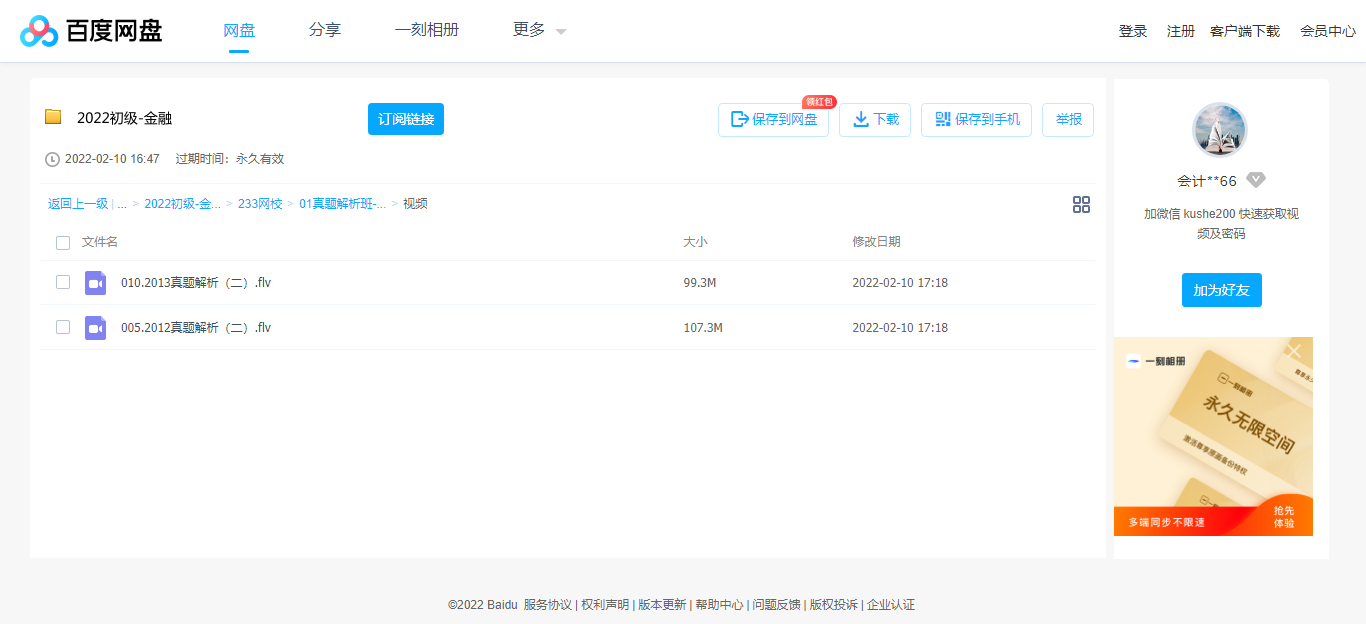
Task: Check the box for 010.2013真题解析（二）.flv
Action: [x=63, y=283]
